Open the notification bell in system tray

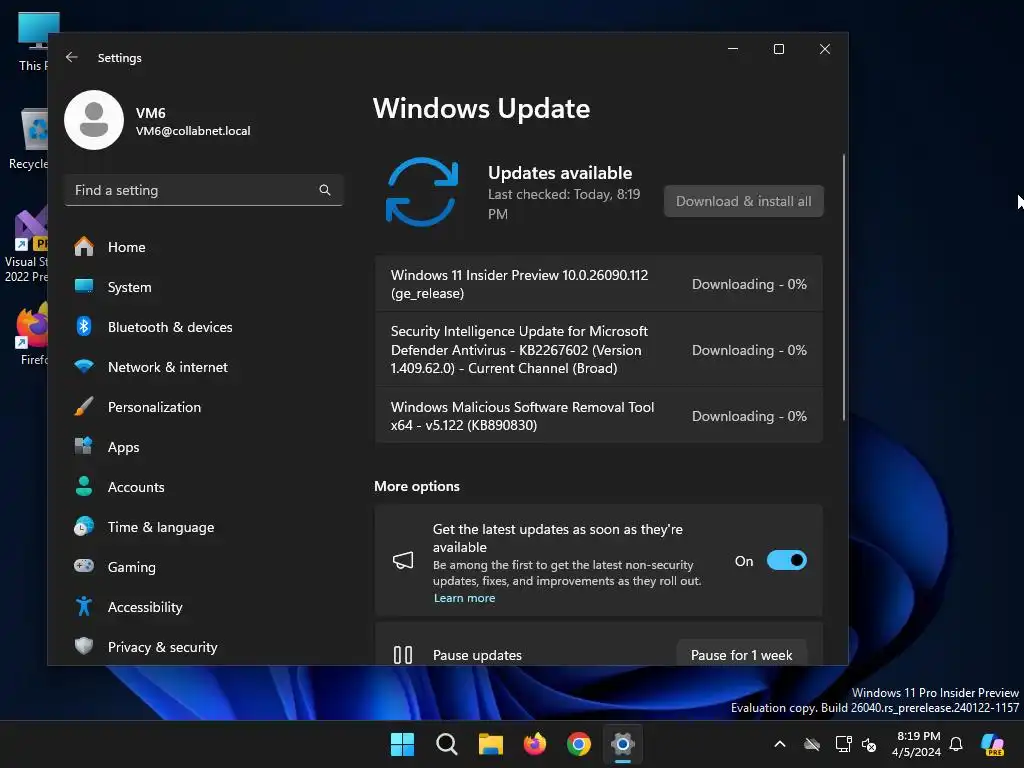point(956,744)
